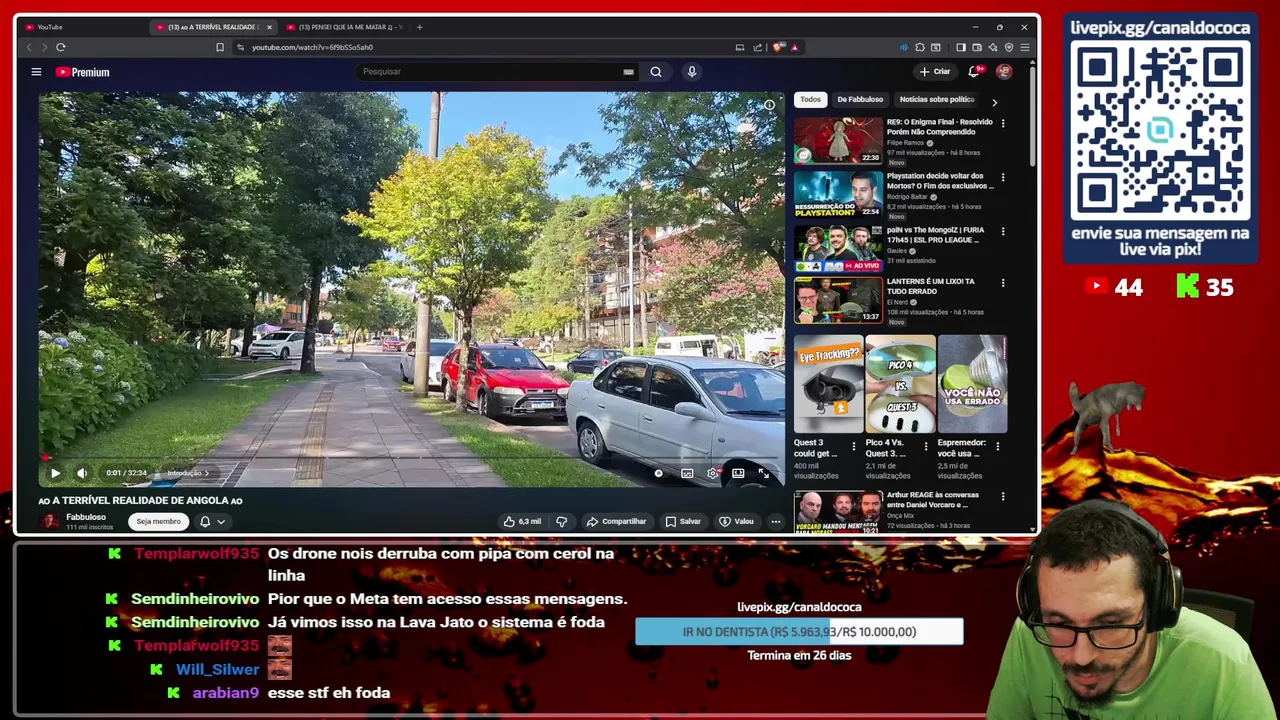1280x720 pixels.
Task: Open the browser extensions puzzle icon
Action: pyautogui.click(x=920, y=47)
